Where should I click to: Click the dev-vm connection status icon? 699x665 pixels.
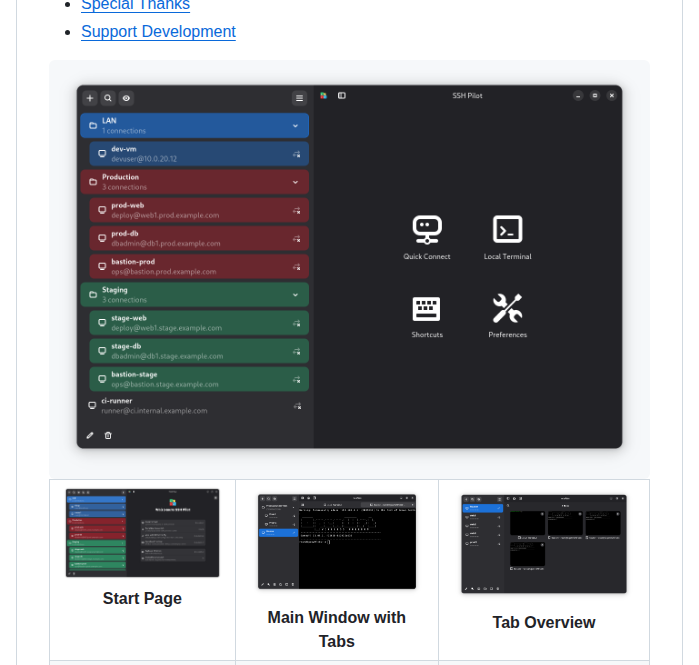(x=296, y=154)
